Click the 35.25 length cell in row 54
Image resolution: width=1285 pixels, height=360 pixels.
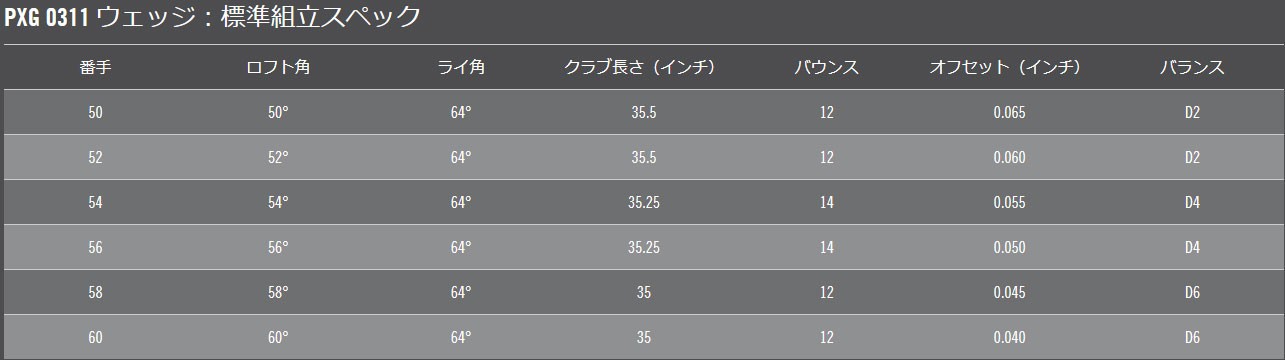(x=644, y=203)
